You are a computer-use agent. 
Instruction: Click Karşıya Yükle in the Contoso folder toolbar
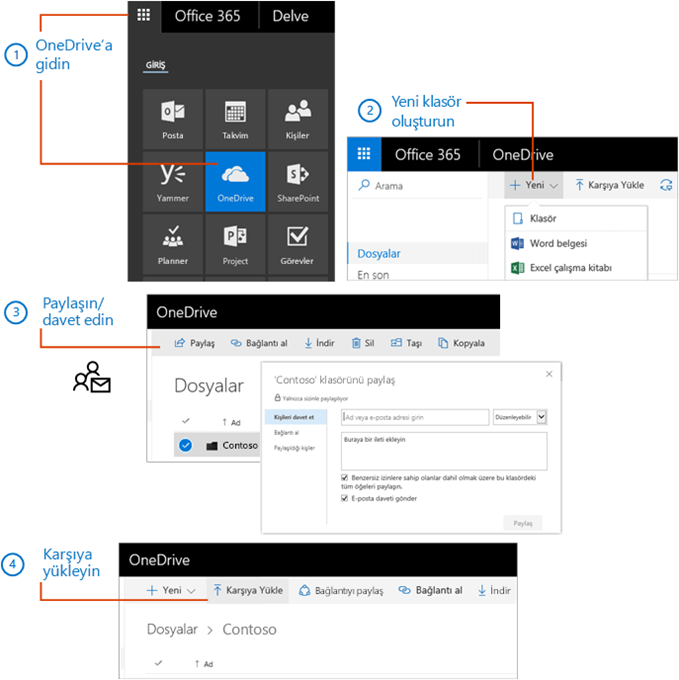point(248,590)
